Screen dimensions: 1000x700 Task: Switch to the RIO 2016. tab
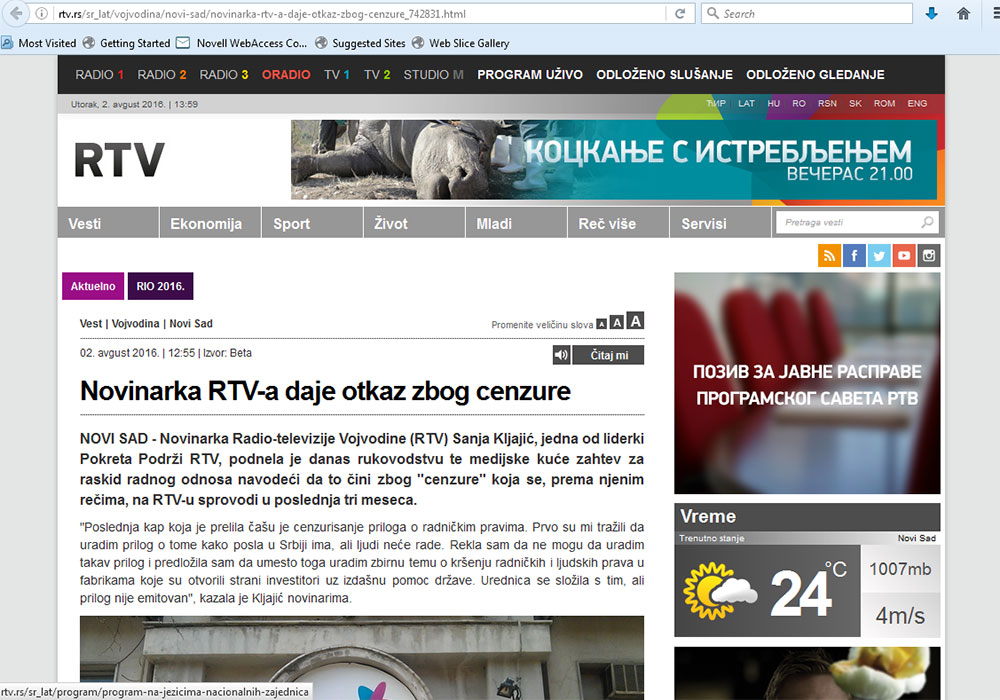point(160,286)
